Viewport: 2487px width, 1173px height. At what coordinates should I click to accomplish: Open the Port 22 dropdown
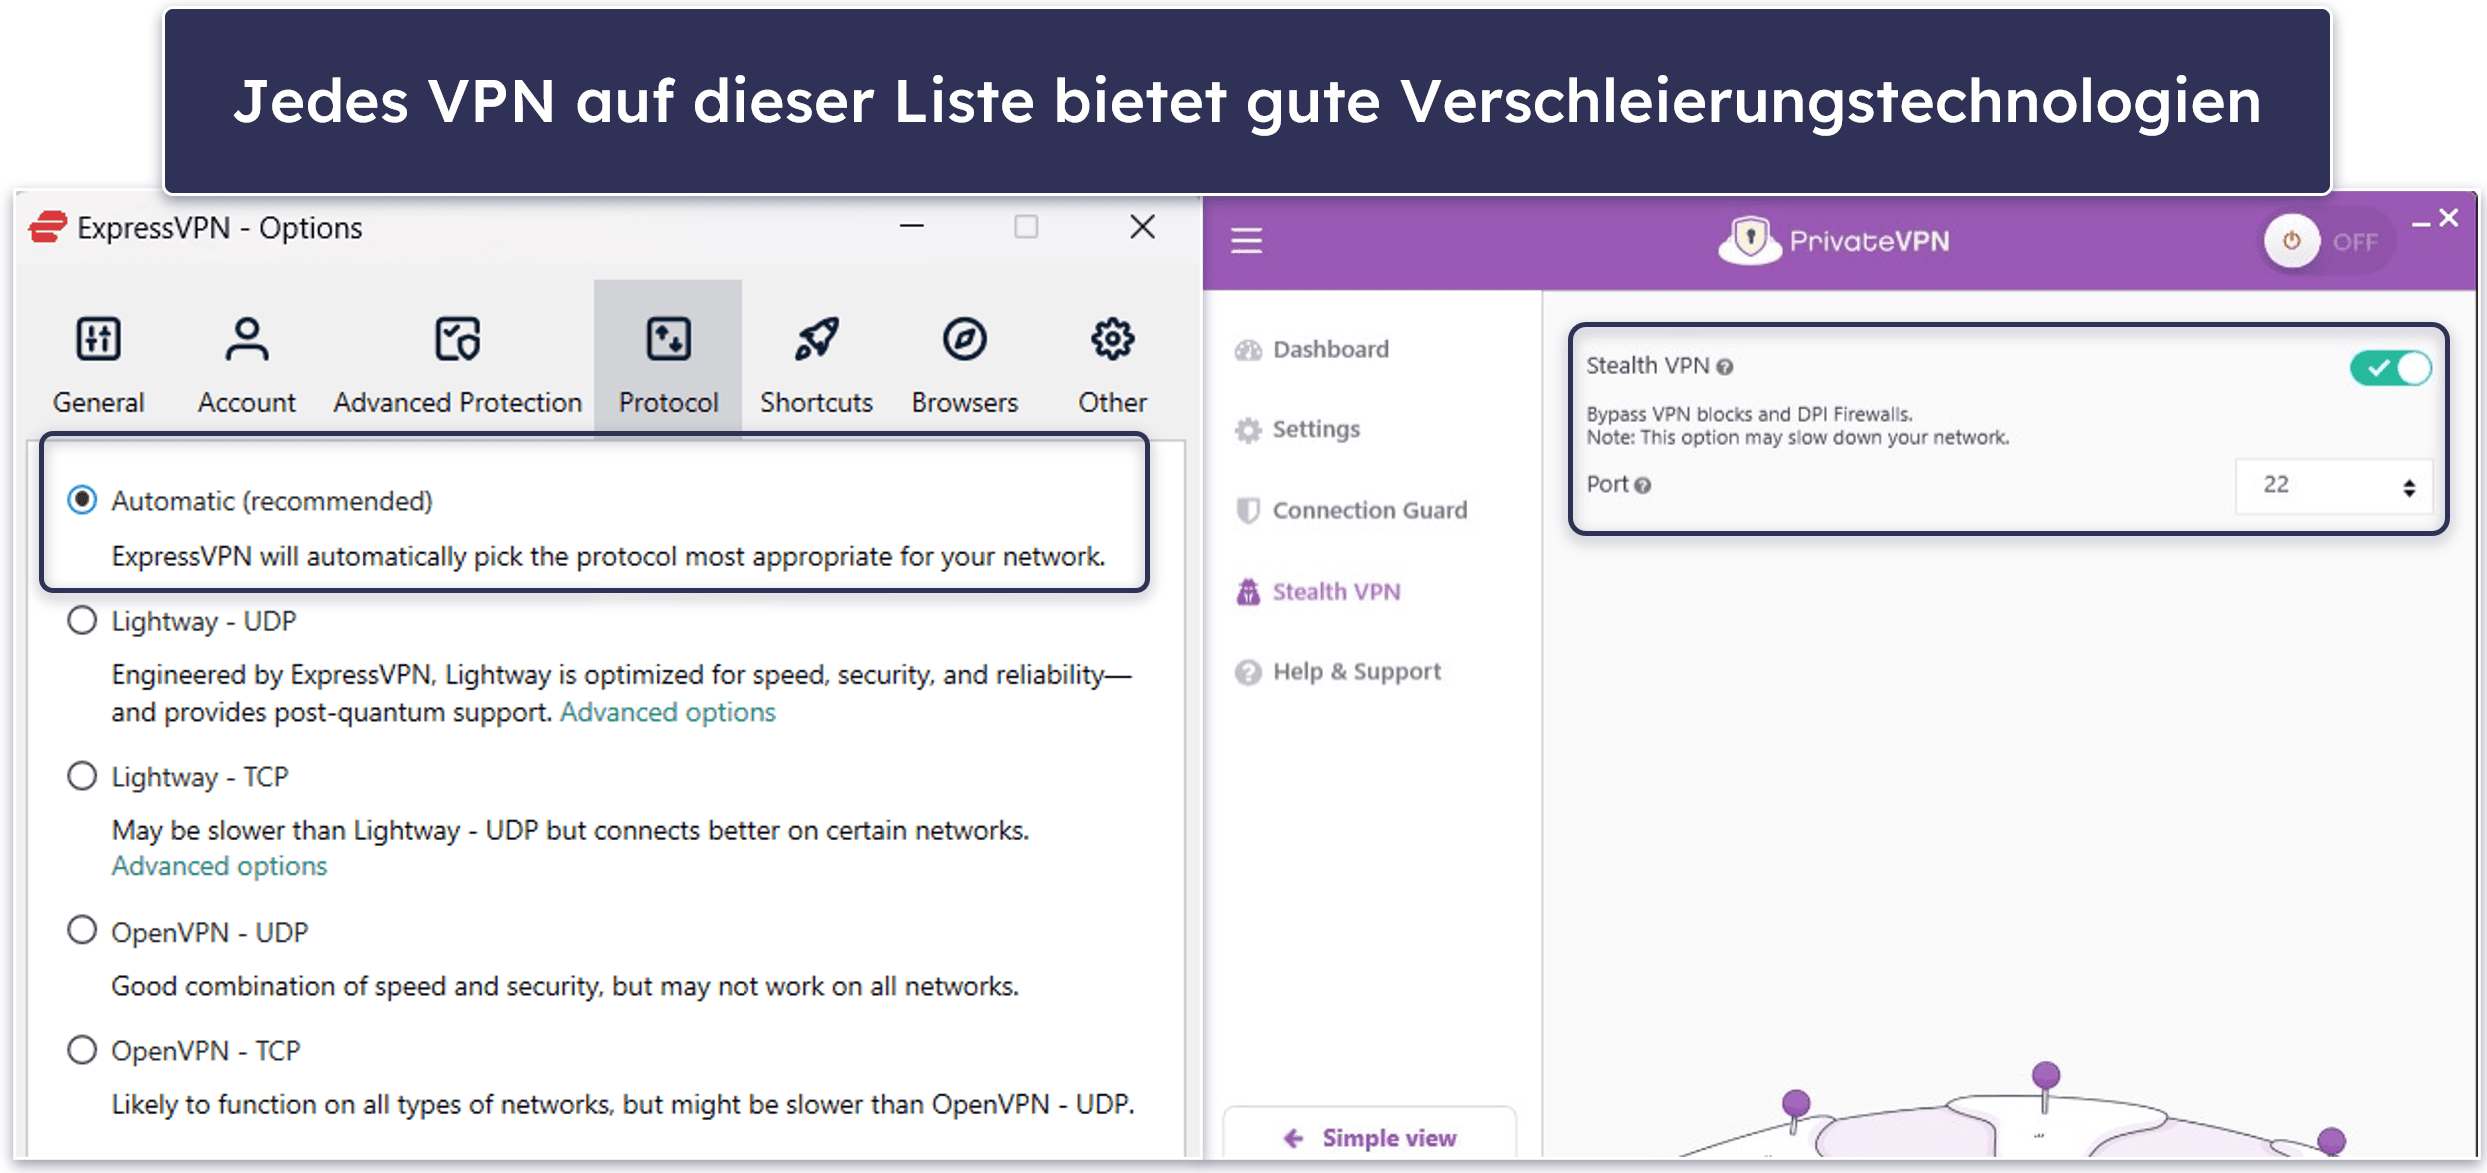(2333, 486)
